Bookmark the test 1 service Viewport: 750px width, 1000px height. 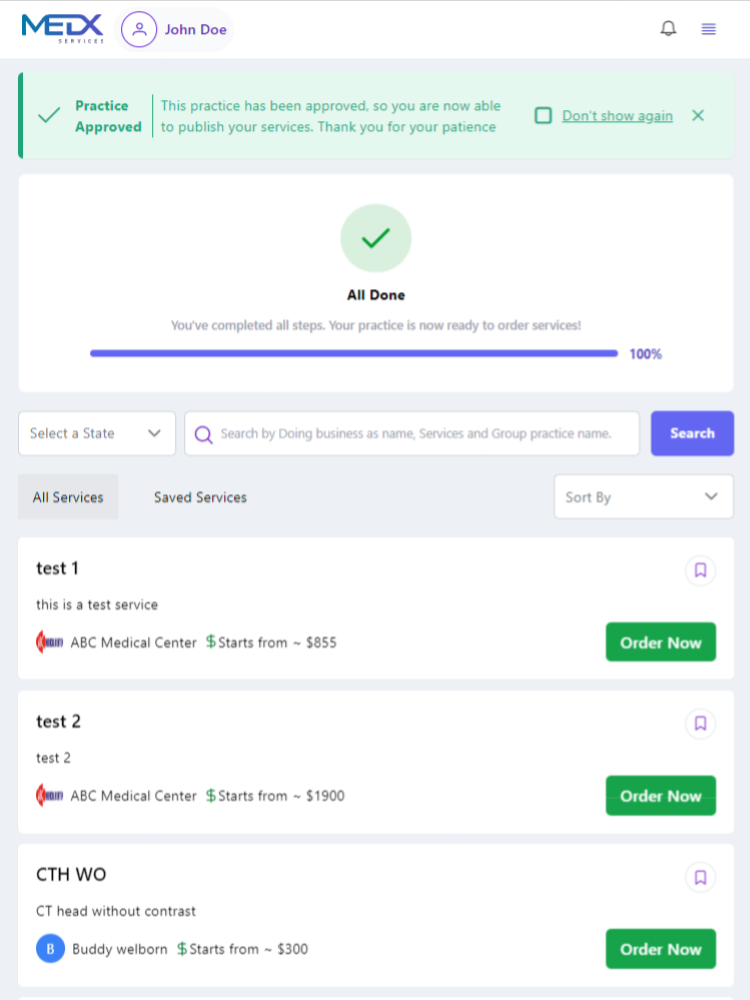point(700,570)
